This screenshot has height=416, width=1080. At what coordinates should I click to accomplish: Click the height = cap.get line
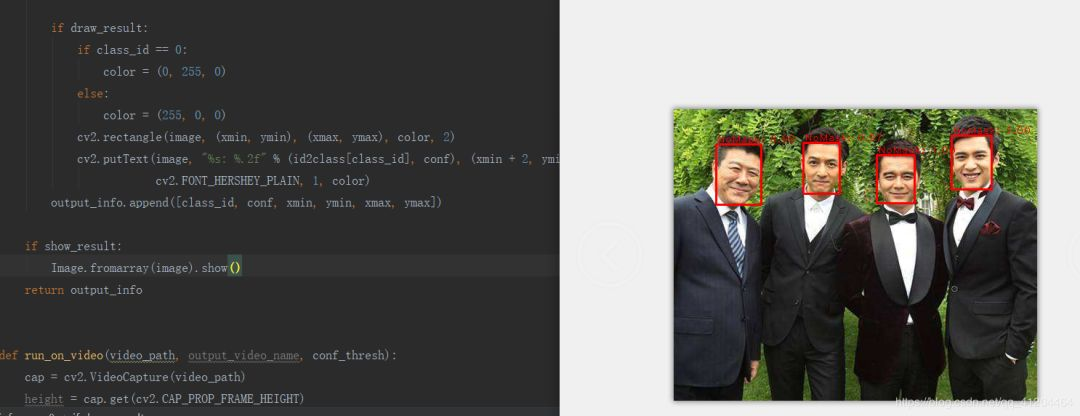tap(164, 399)
